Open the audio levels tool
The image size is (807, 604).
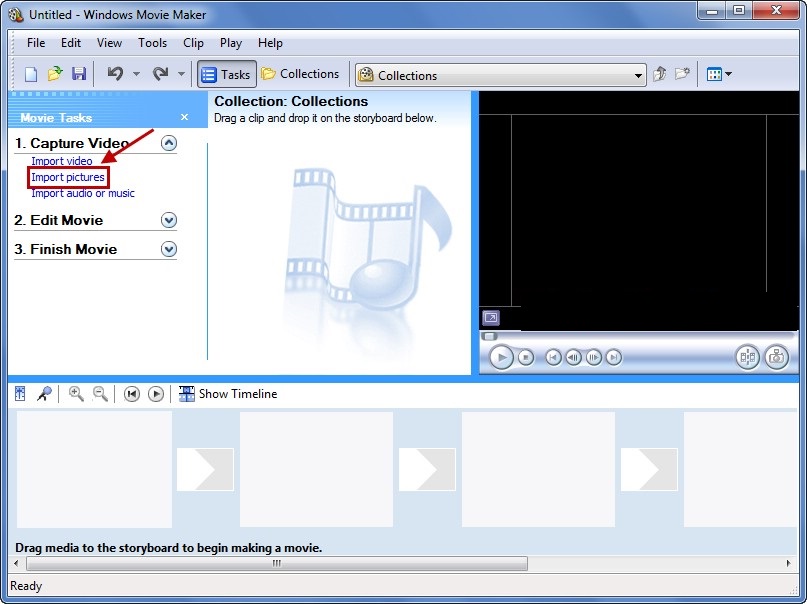pyautogui.click(x=20, y=394)
